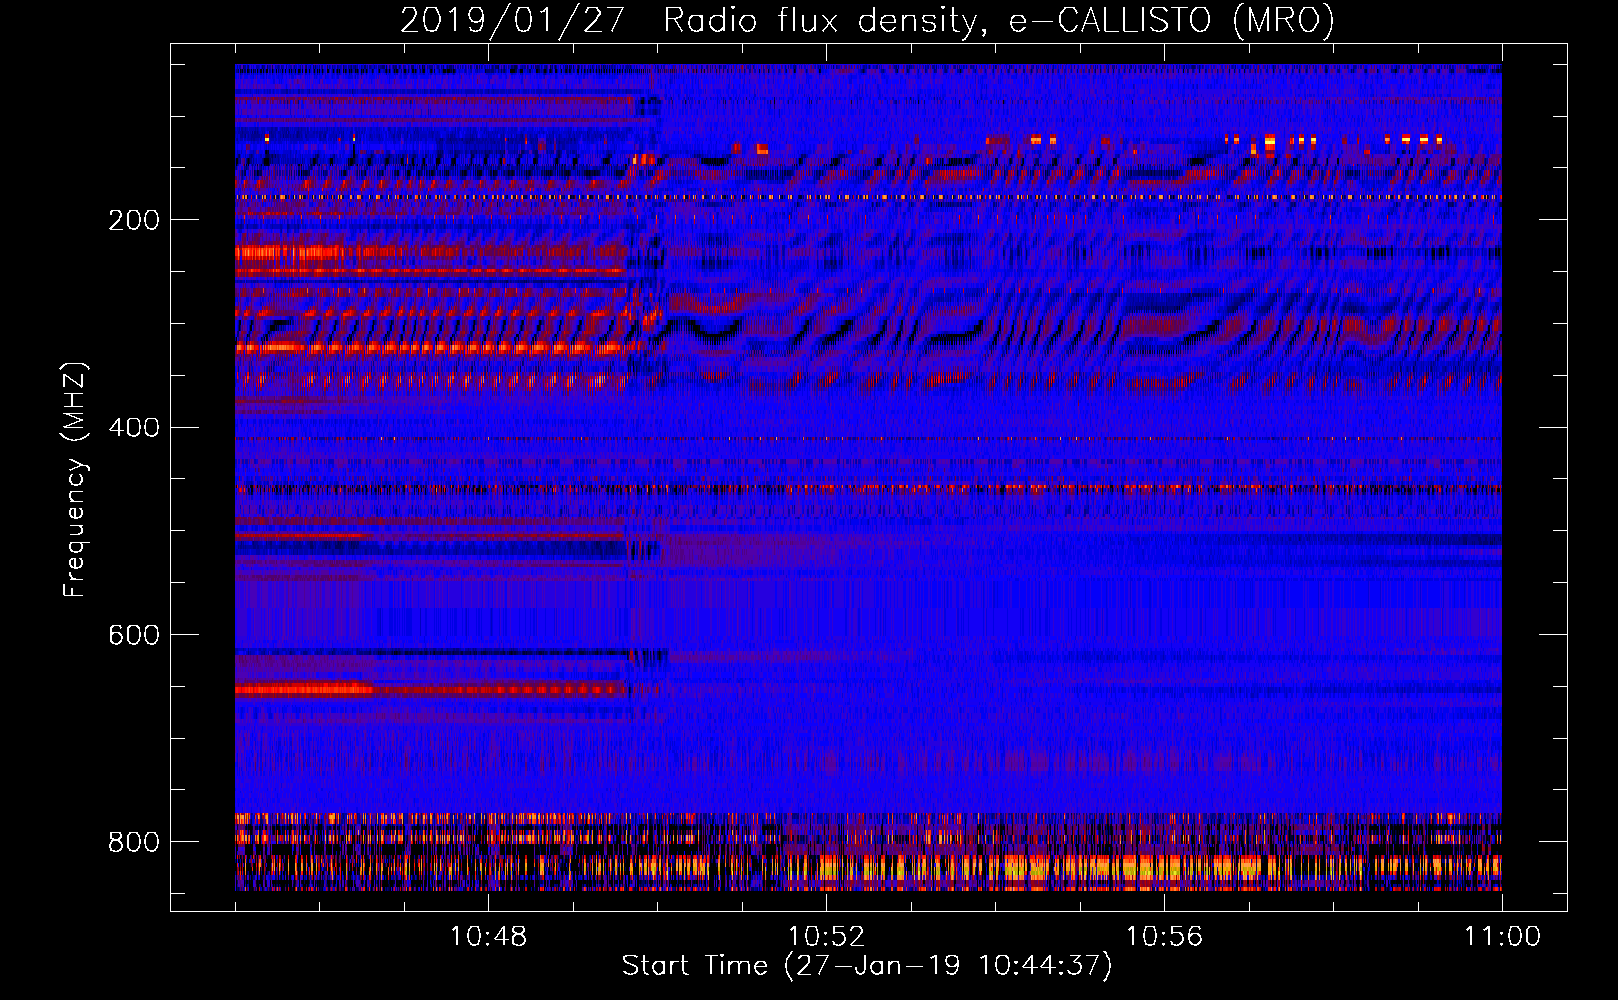The width and height of the screenshot is (1618, 1000).
Task: Click the 600 frequency tick label
Action: pyautogui.click(x=134, y=635)
